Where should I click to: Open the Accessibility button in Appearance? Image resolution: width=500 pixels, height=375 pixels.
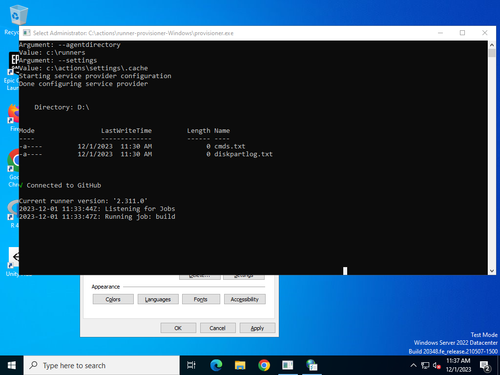[x=245, y=299]
